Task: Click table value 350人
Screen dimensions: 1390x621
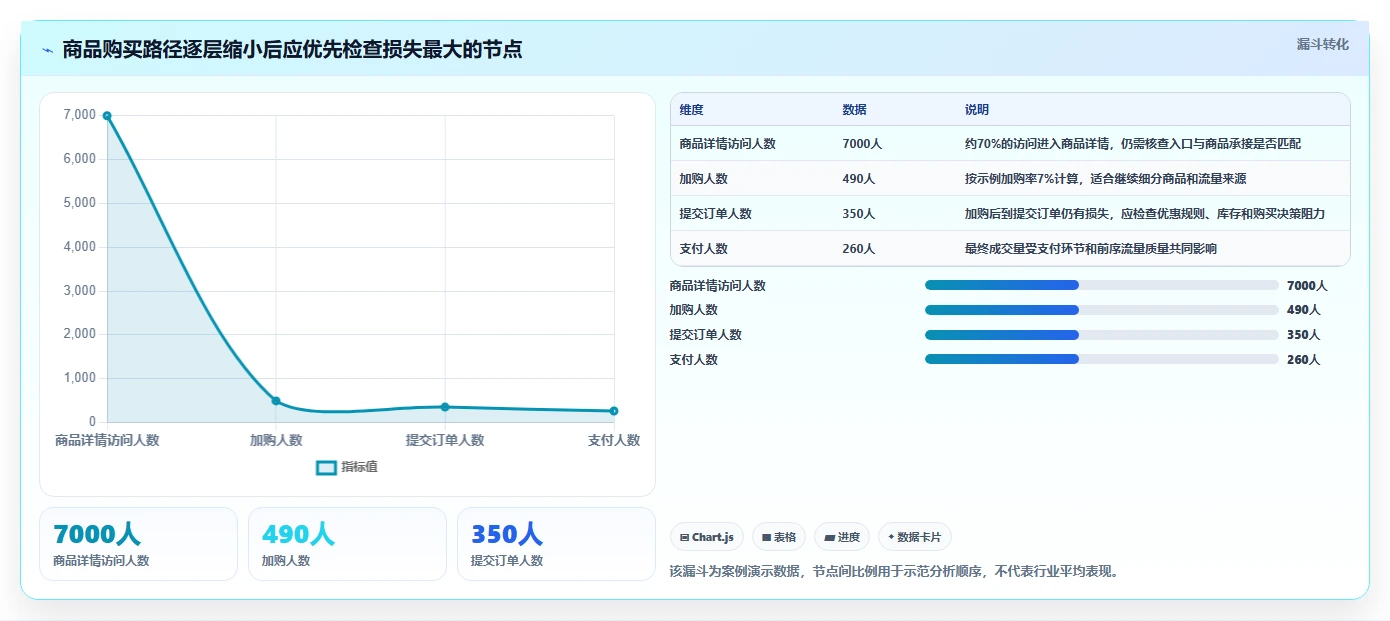Action: (x=858, y=214)
